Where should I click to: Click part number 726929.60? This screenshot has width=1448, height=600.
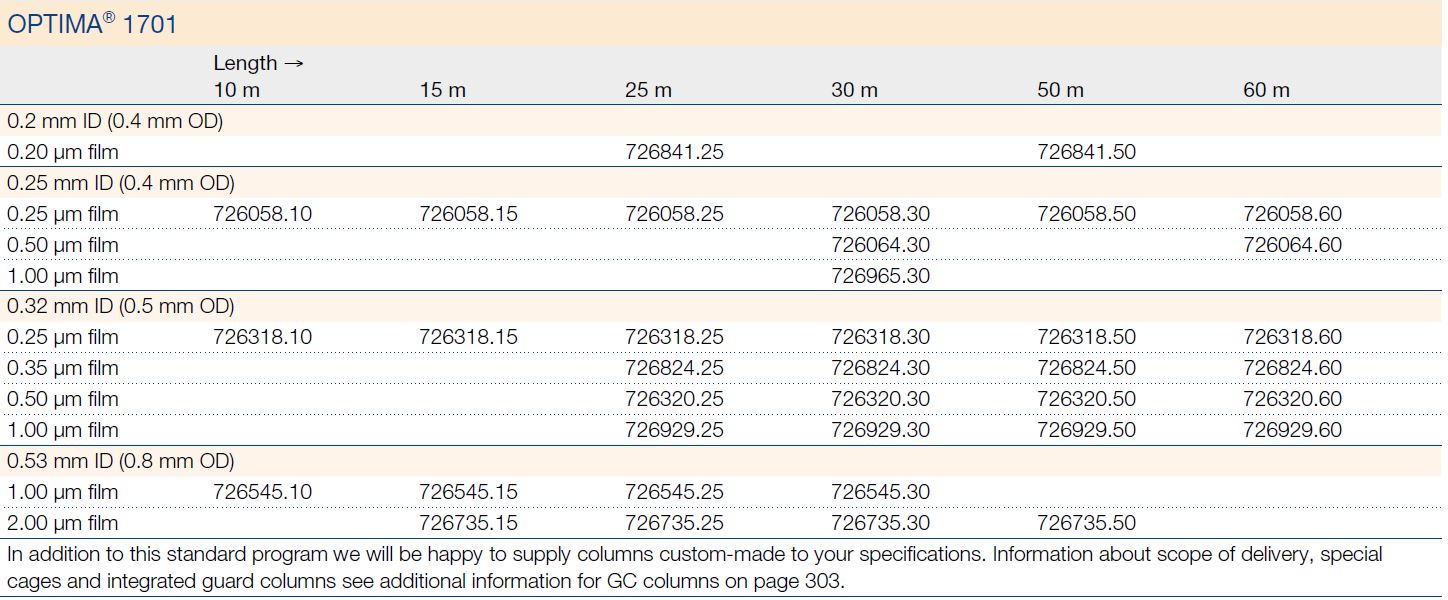click(1292, 430)
